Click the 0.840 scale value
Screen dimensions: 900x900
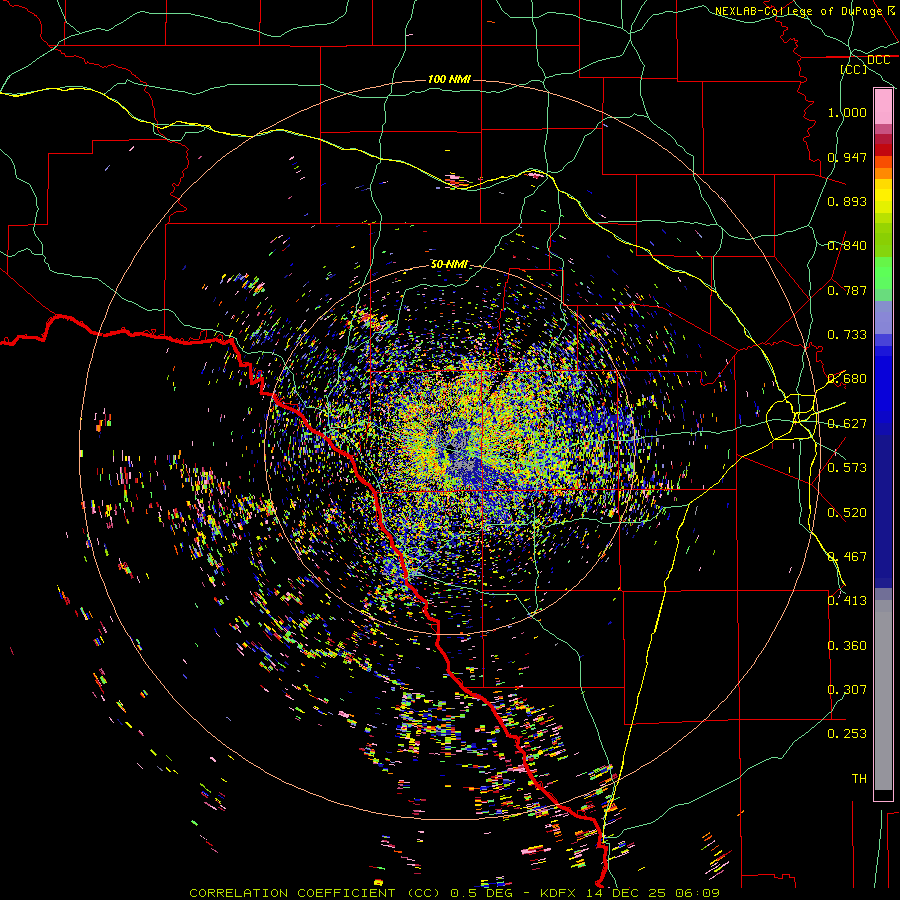(x=847, y=246)
